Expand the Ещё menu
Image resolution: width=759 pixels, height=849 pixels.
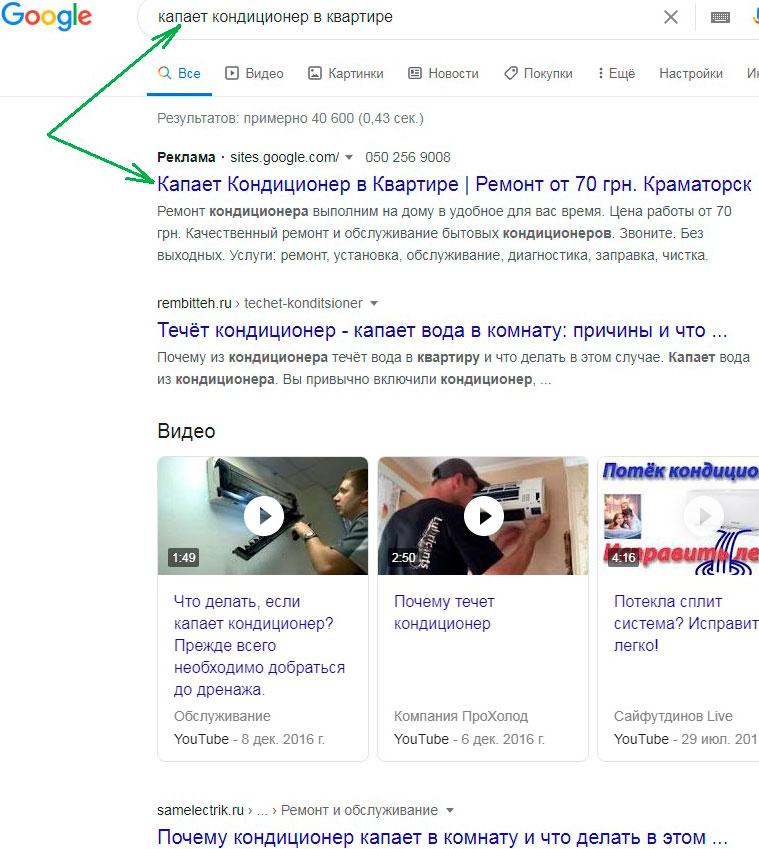[x=616, y=73]
